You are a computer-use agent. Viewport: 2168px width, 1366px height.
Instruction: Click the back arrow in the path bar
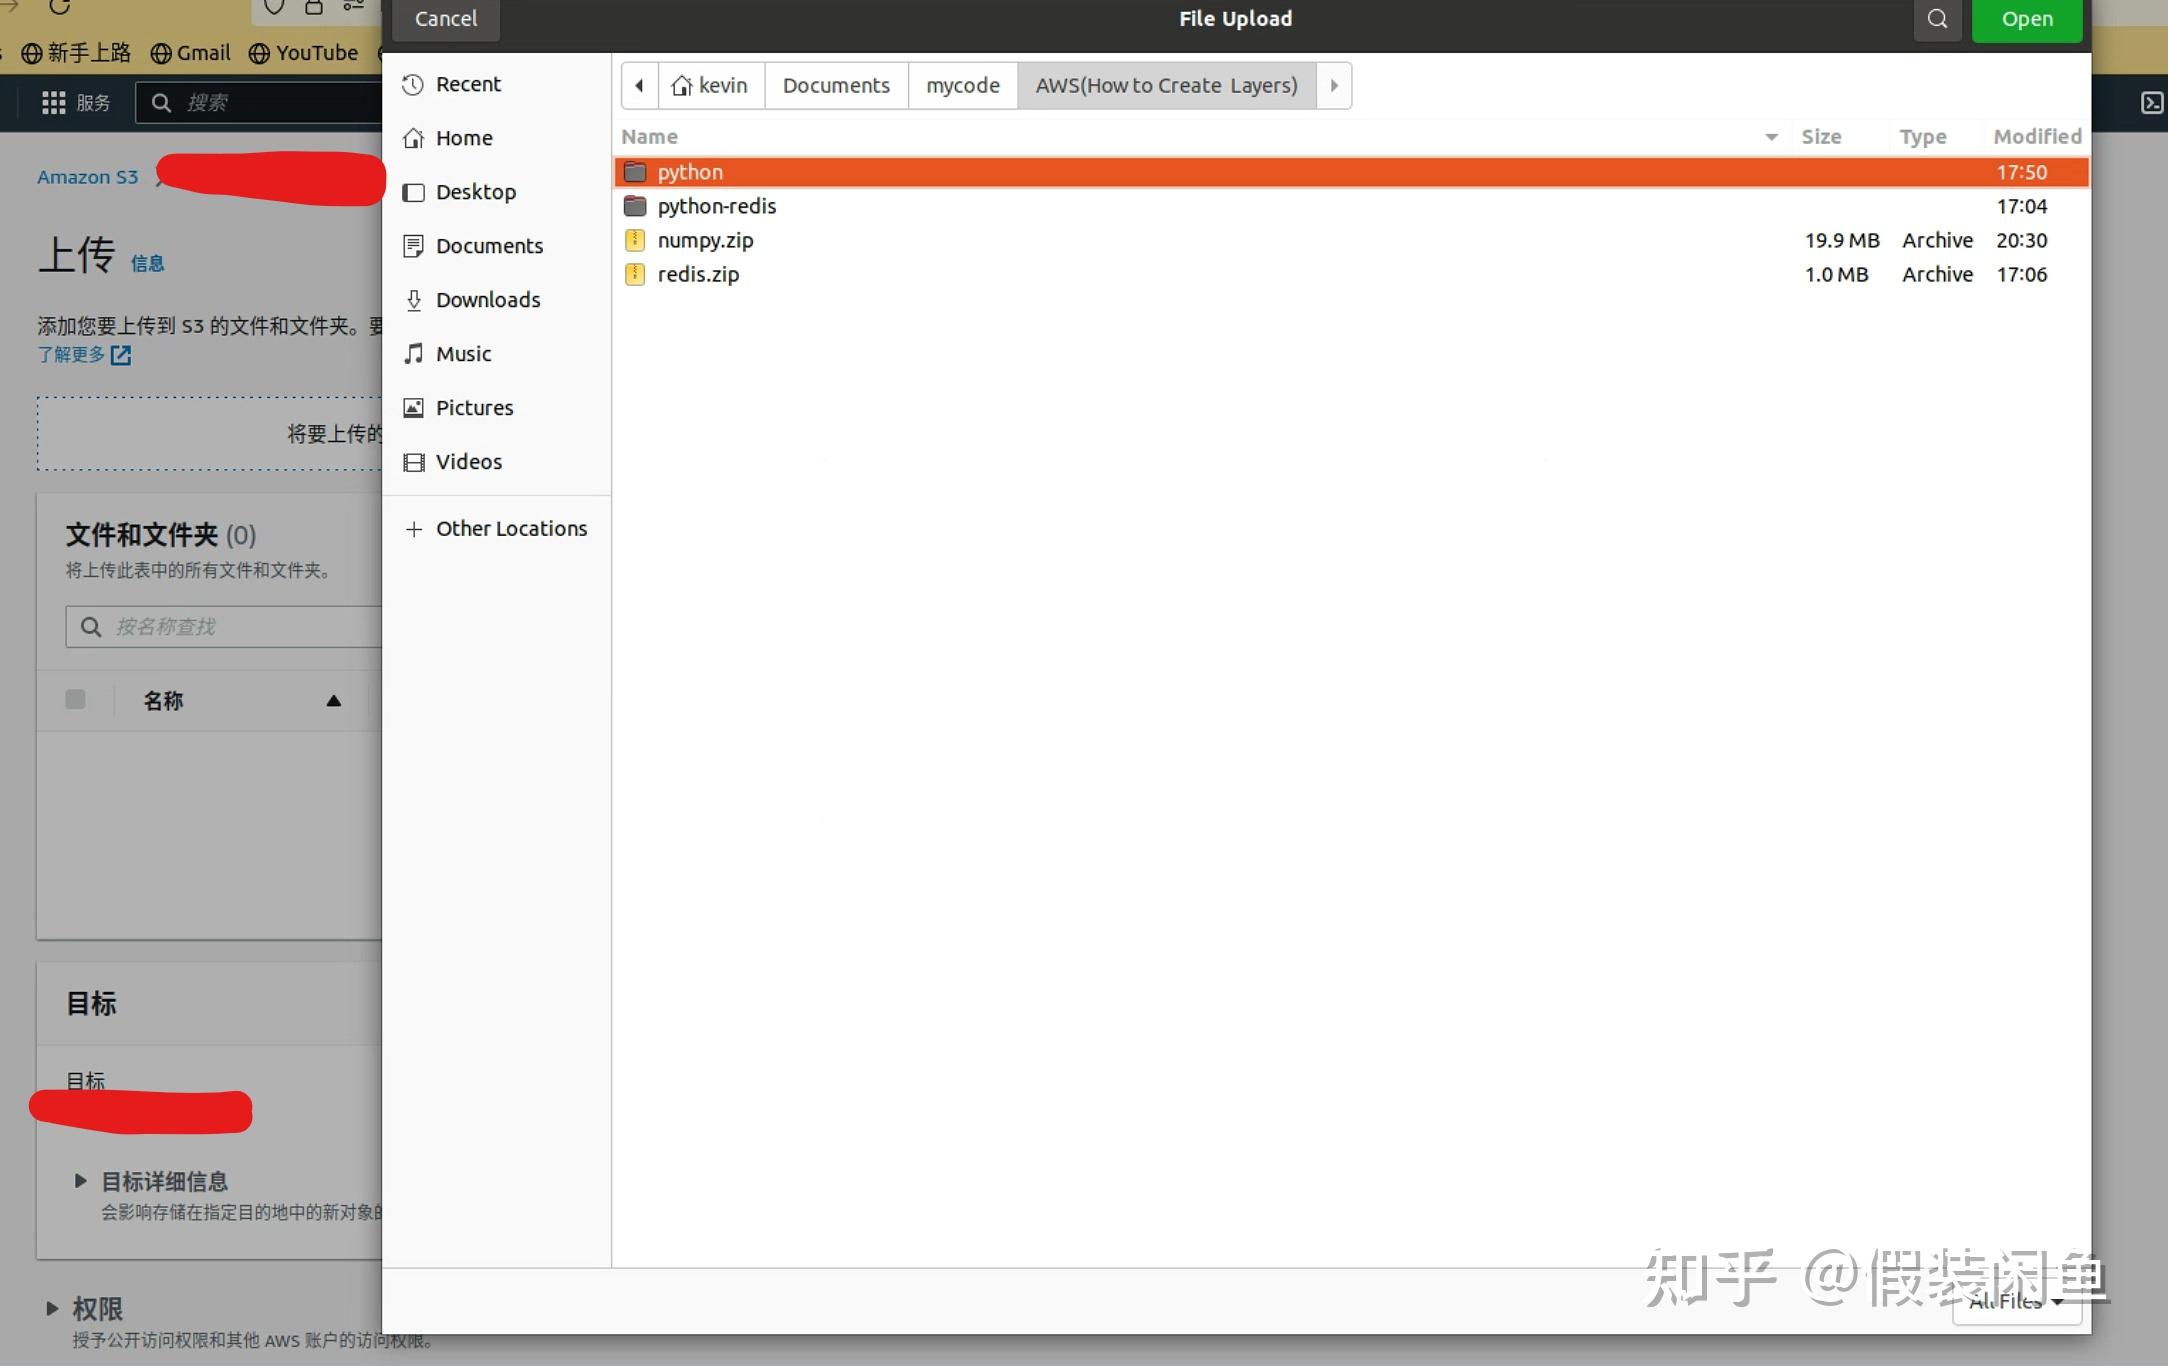[x=639, y=86]
